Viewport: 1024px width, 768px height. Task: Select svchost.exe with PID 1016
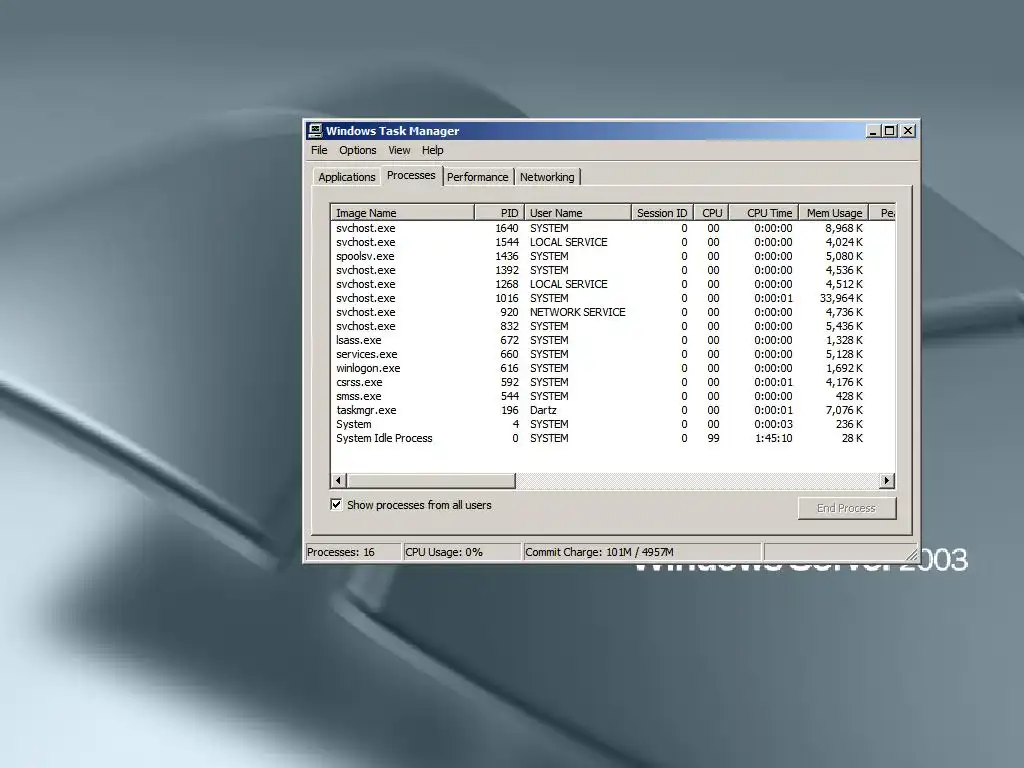(x=613, y=298)
